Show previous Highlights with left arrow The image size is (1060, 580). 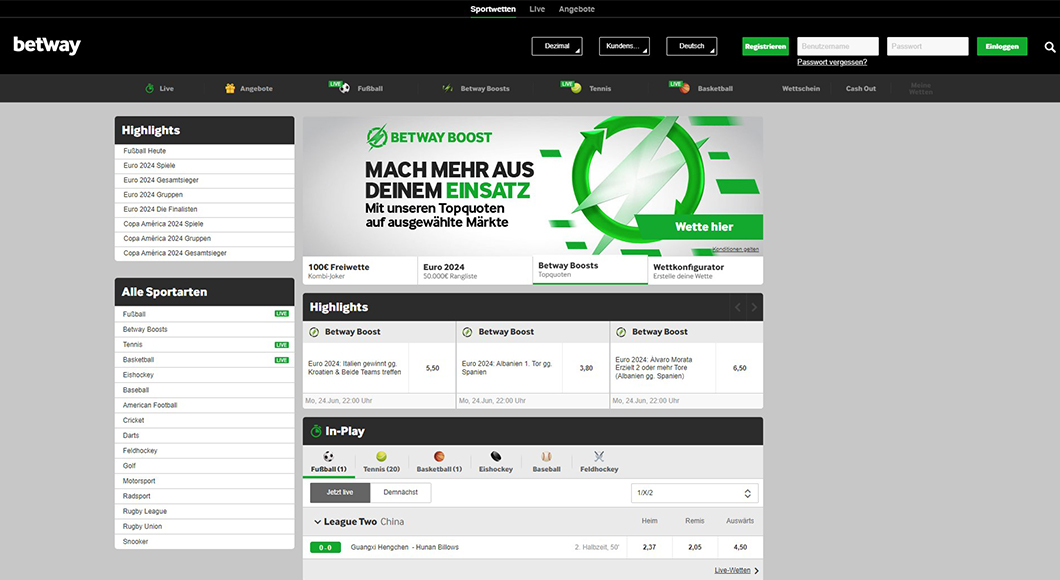[738, 308]
